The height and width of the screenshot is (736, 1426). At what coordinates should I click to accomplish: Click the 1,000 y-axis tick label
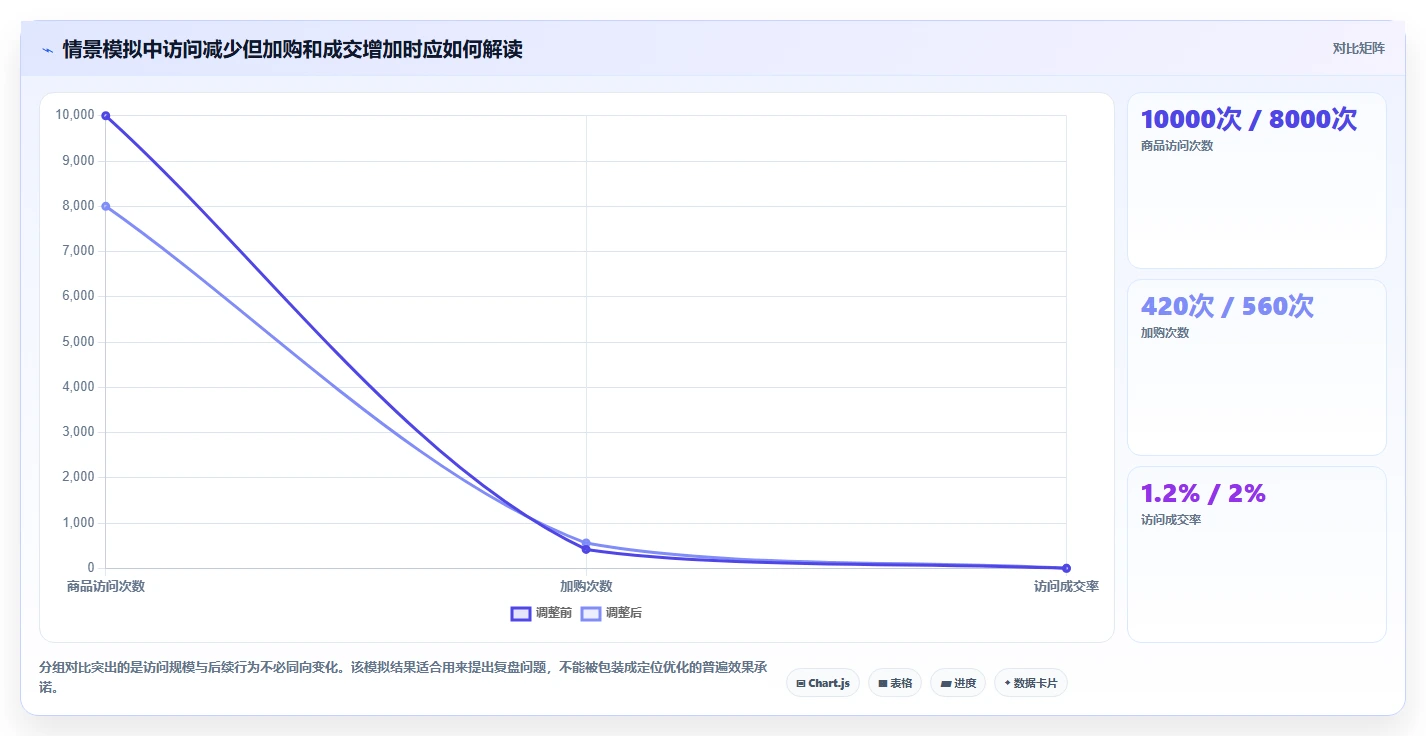pyautogui.click(x=78, y=522)
